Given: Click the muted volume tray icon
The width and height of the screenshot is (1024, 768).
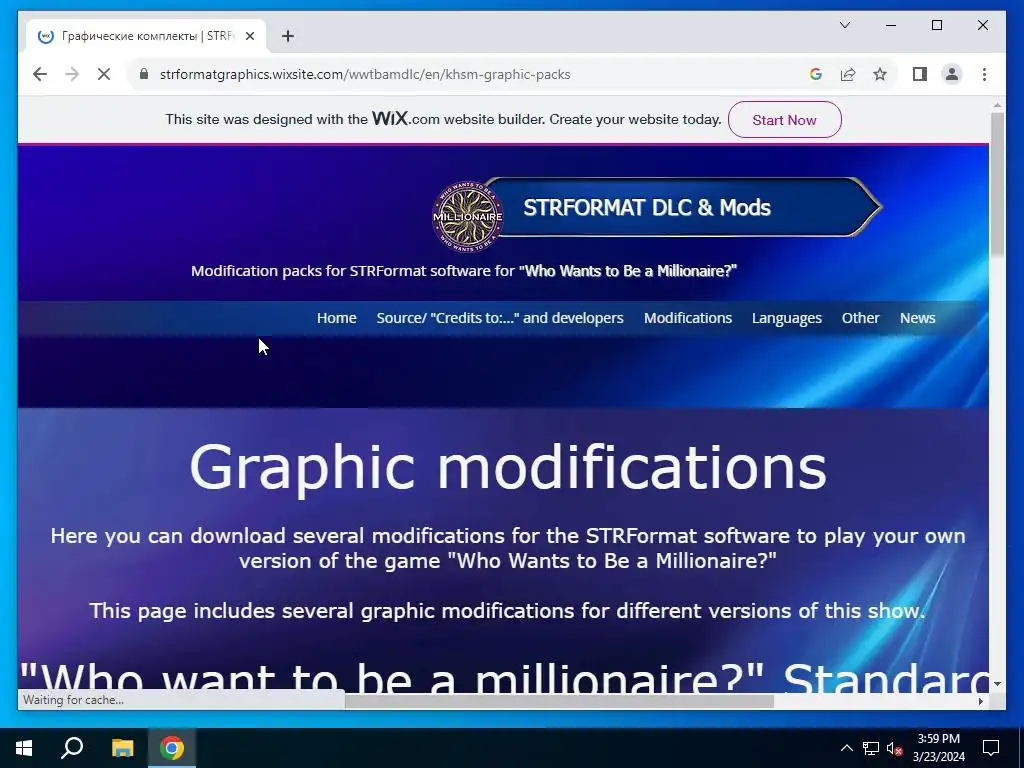Looking at the screenshot, I should [894, 748].
